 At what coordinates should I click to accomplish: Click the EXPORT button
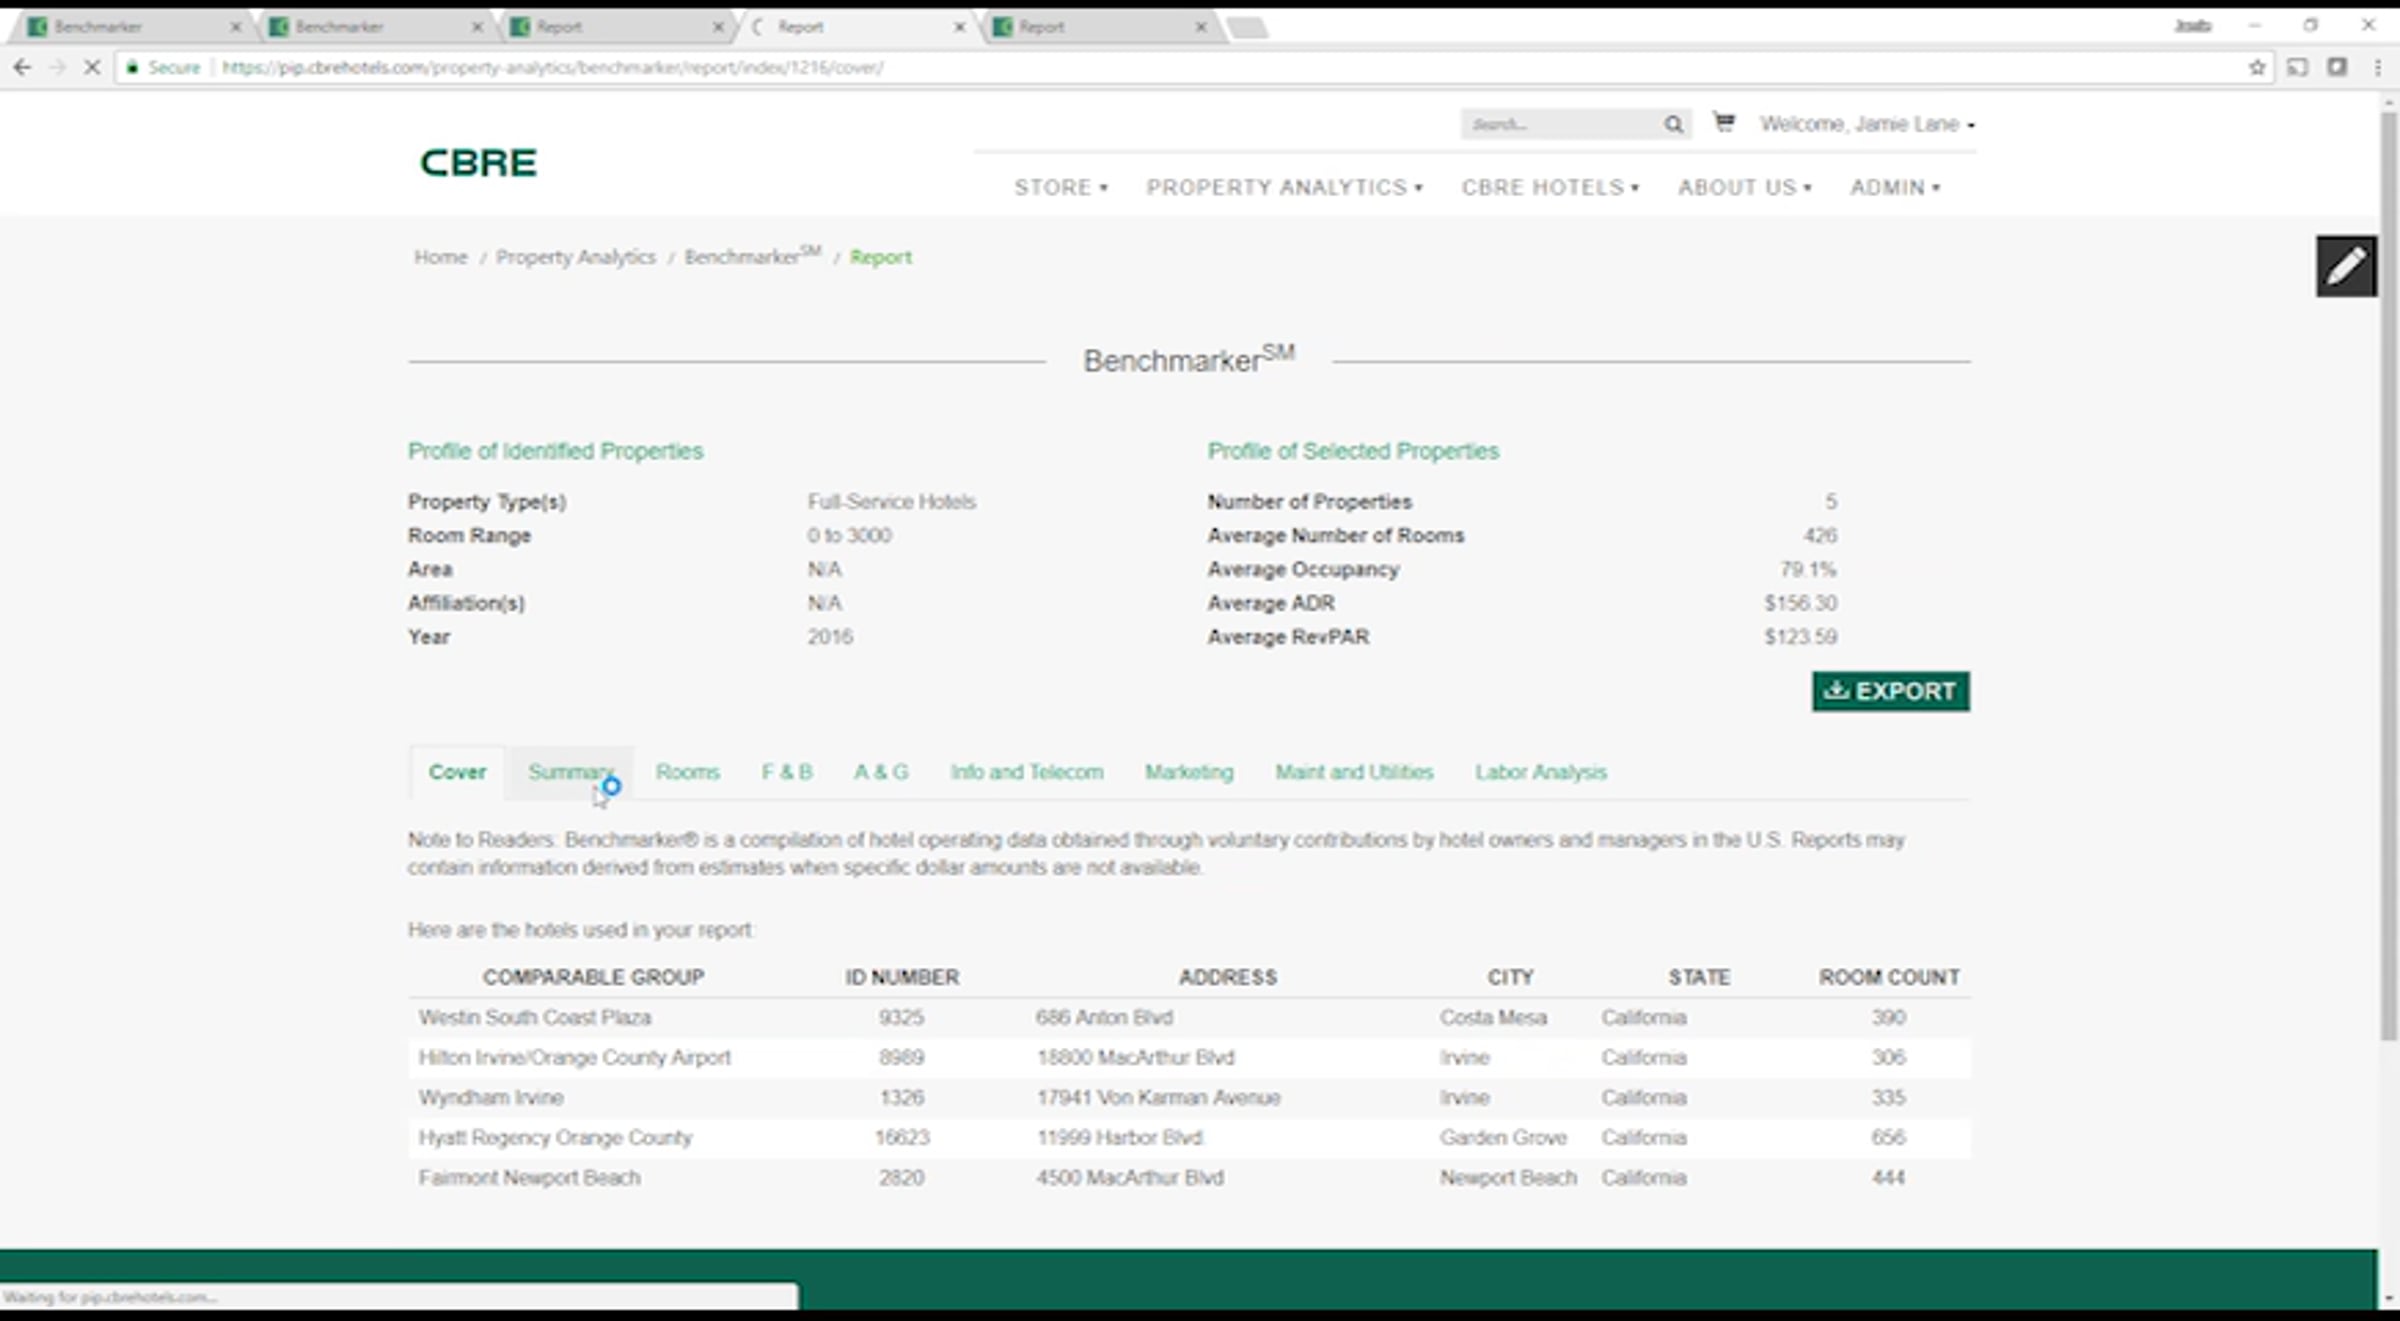1890,691
